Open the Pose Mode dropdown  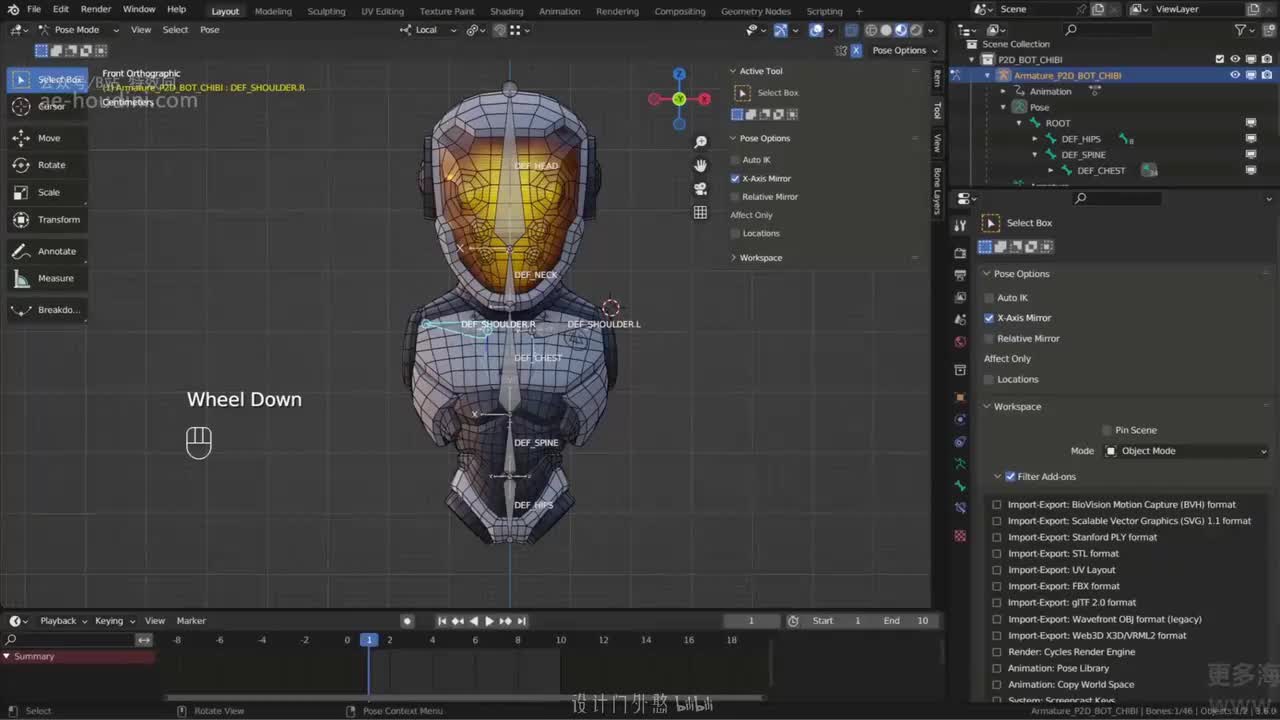pos(76,30)
